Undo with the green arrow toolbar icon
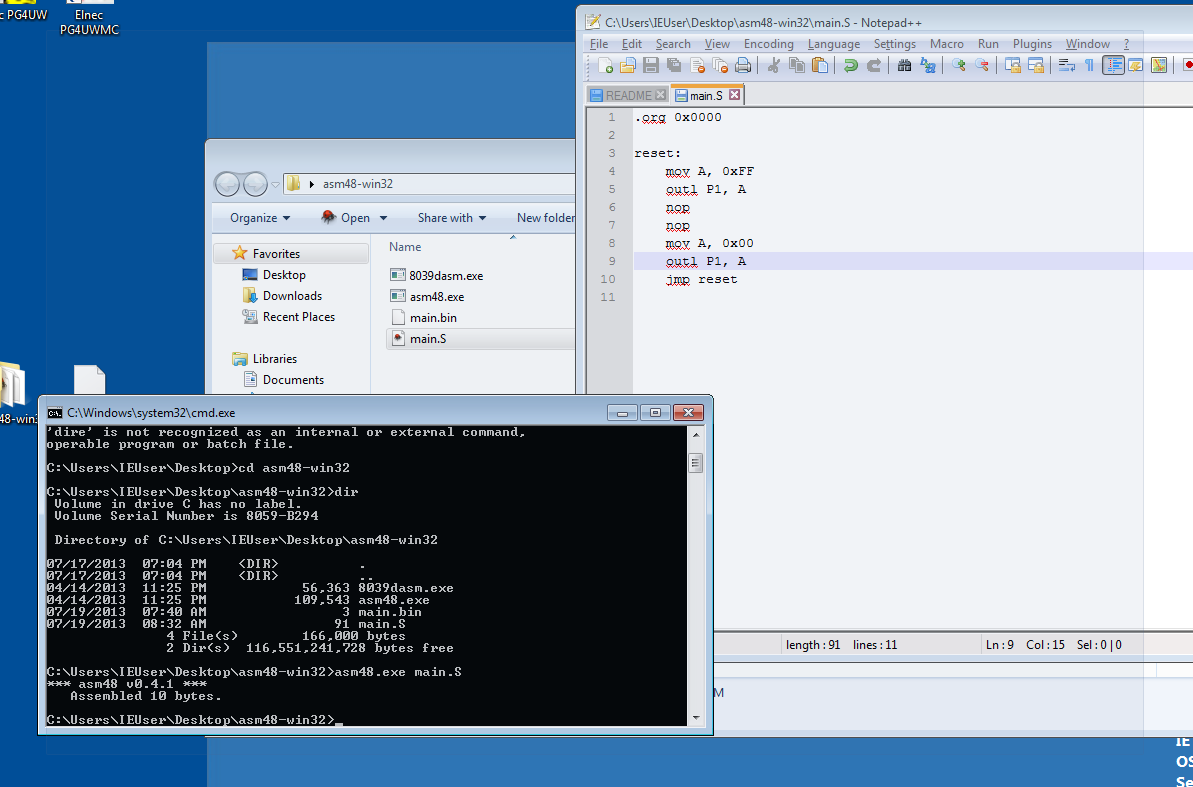This screenshot has height=787, width=1193. [x=851, y=66]
